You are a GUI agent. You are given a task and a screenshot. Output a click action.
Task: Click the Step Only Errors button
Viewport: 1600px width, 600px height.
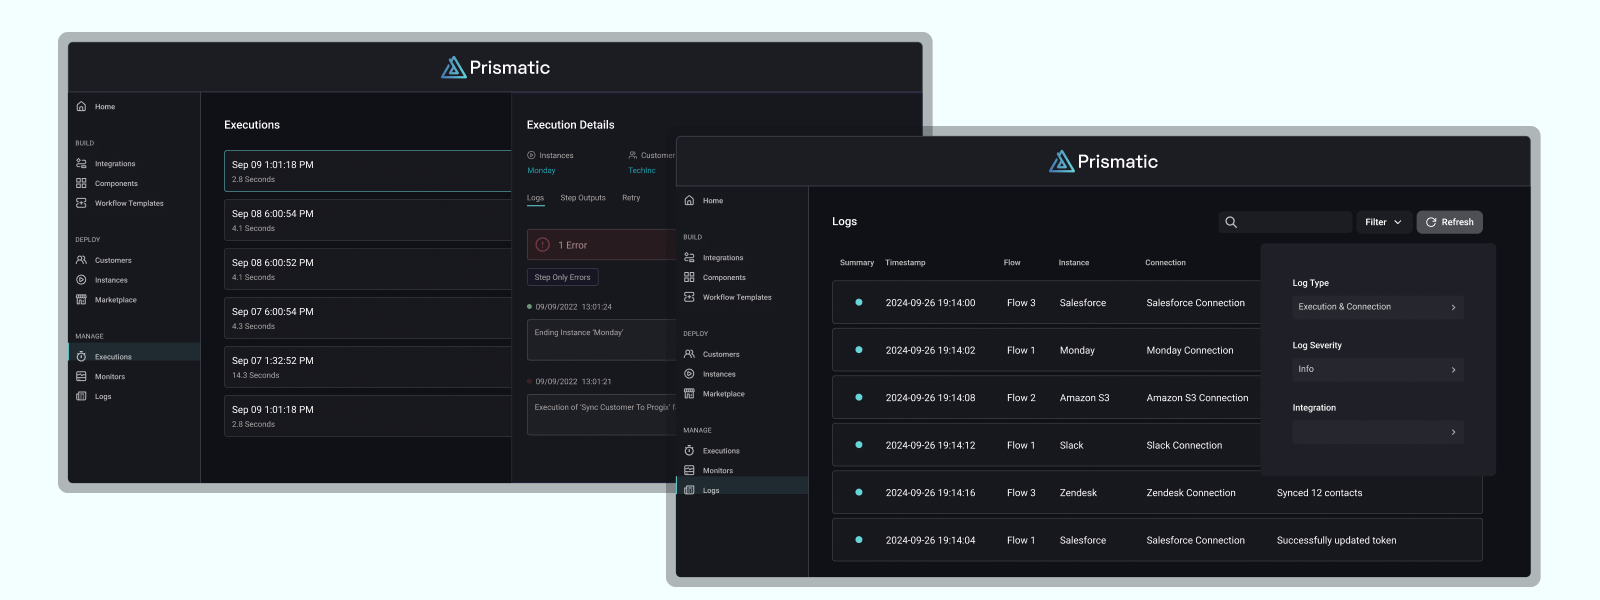(x=562, y=277)
